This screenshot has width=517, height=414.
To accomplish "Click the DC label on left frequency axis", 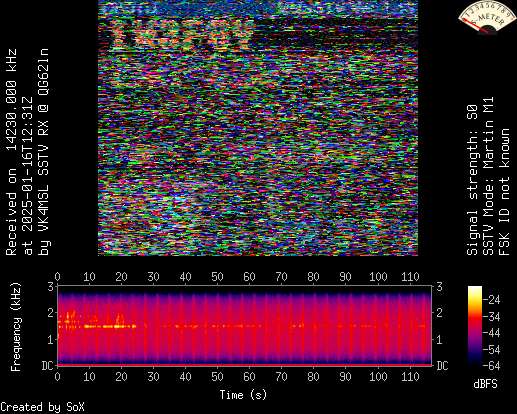I will (47, 366).
